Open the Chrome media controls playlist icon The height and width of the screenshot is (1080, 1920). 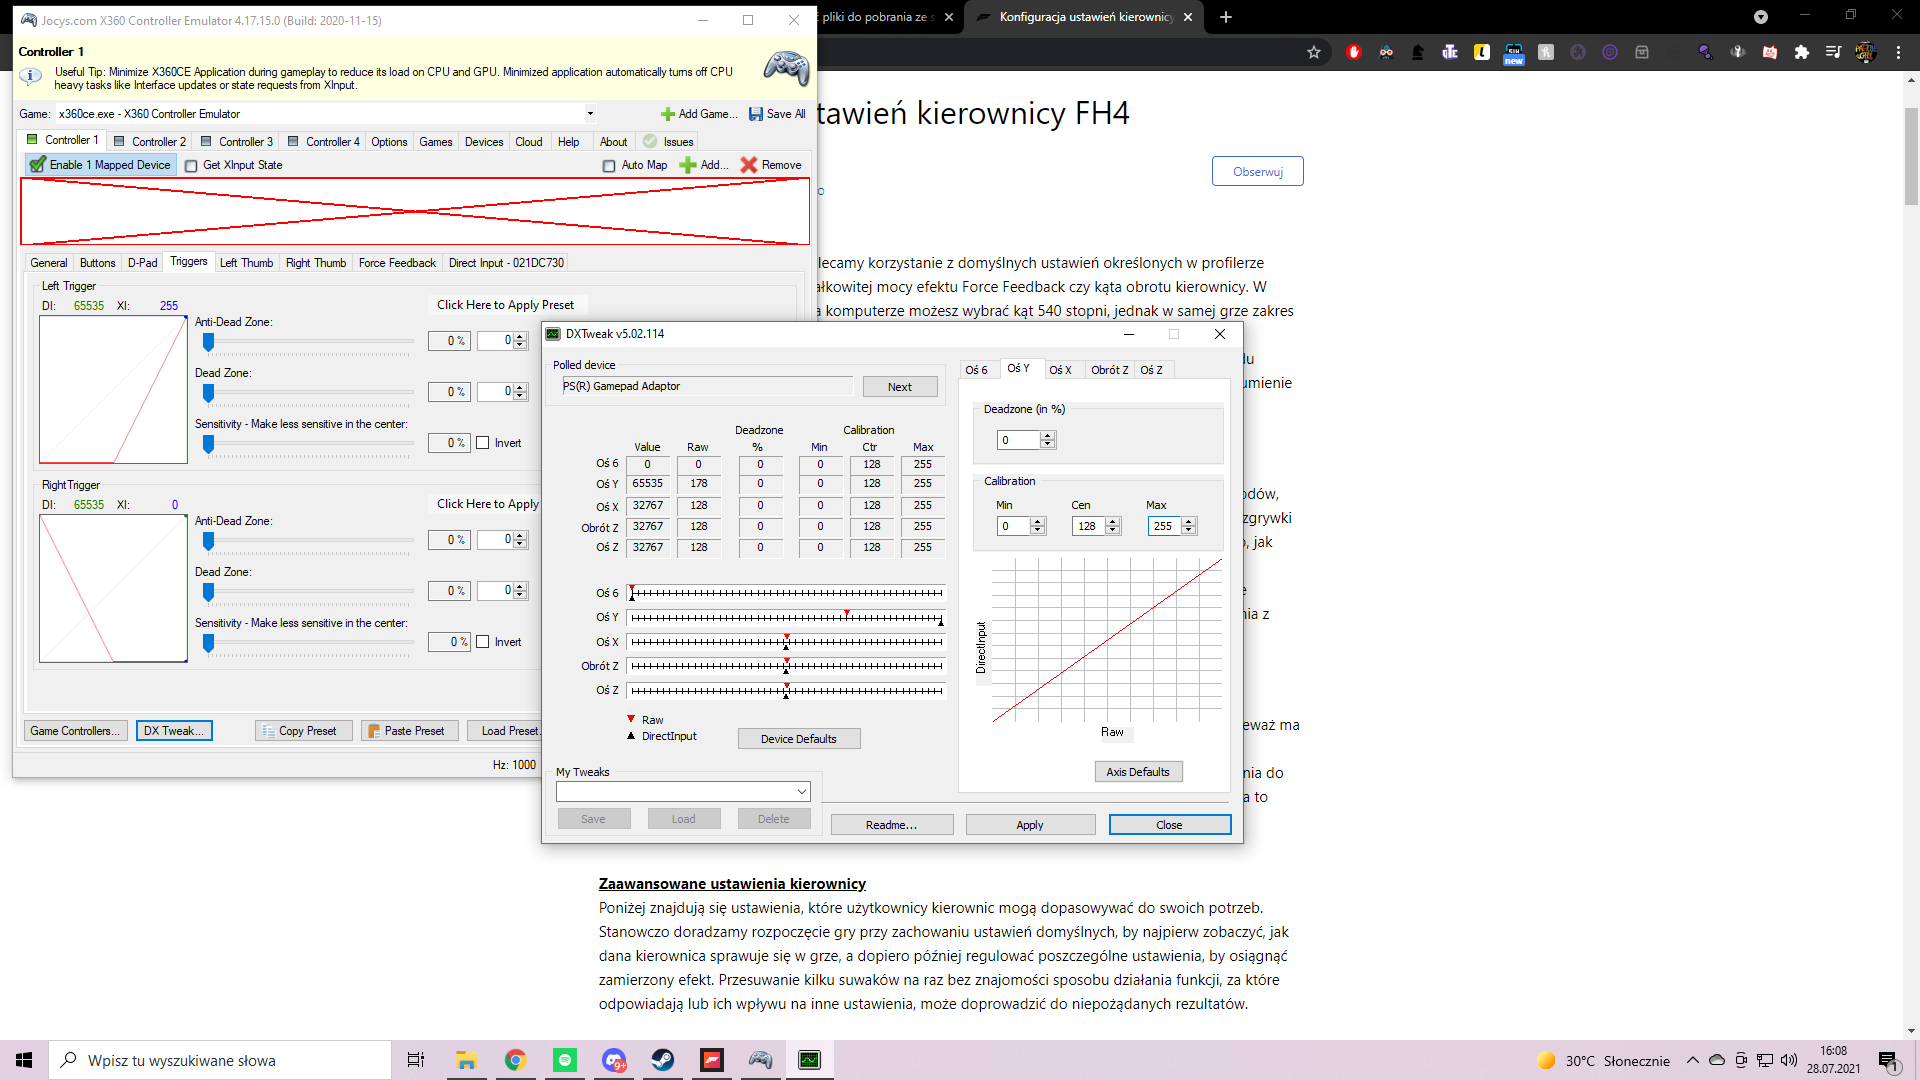click(1834, 52)
